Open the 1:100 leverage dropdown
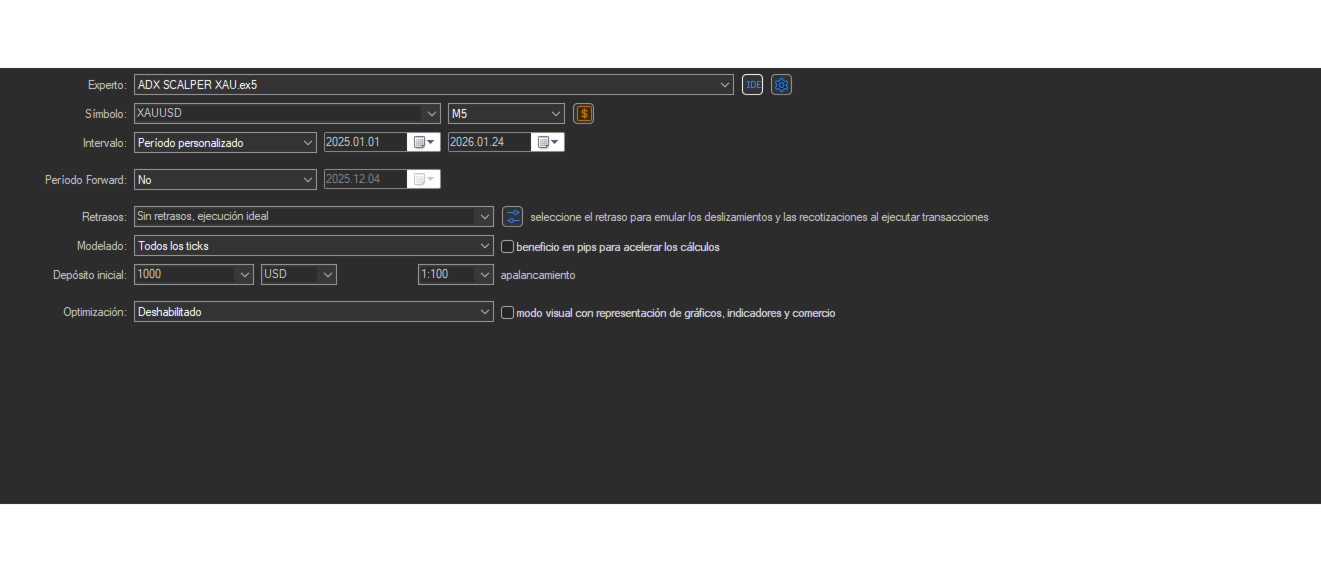 point(485,274)
